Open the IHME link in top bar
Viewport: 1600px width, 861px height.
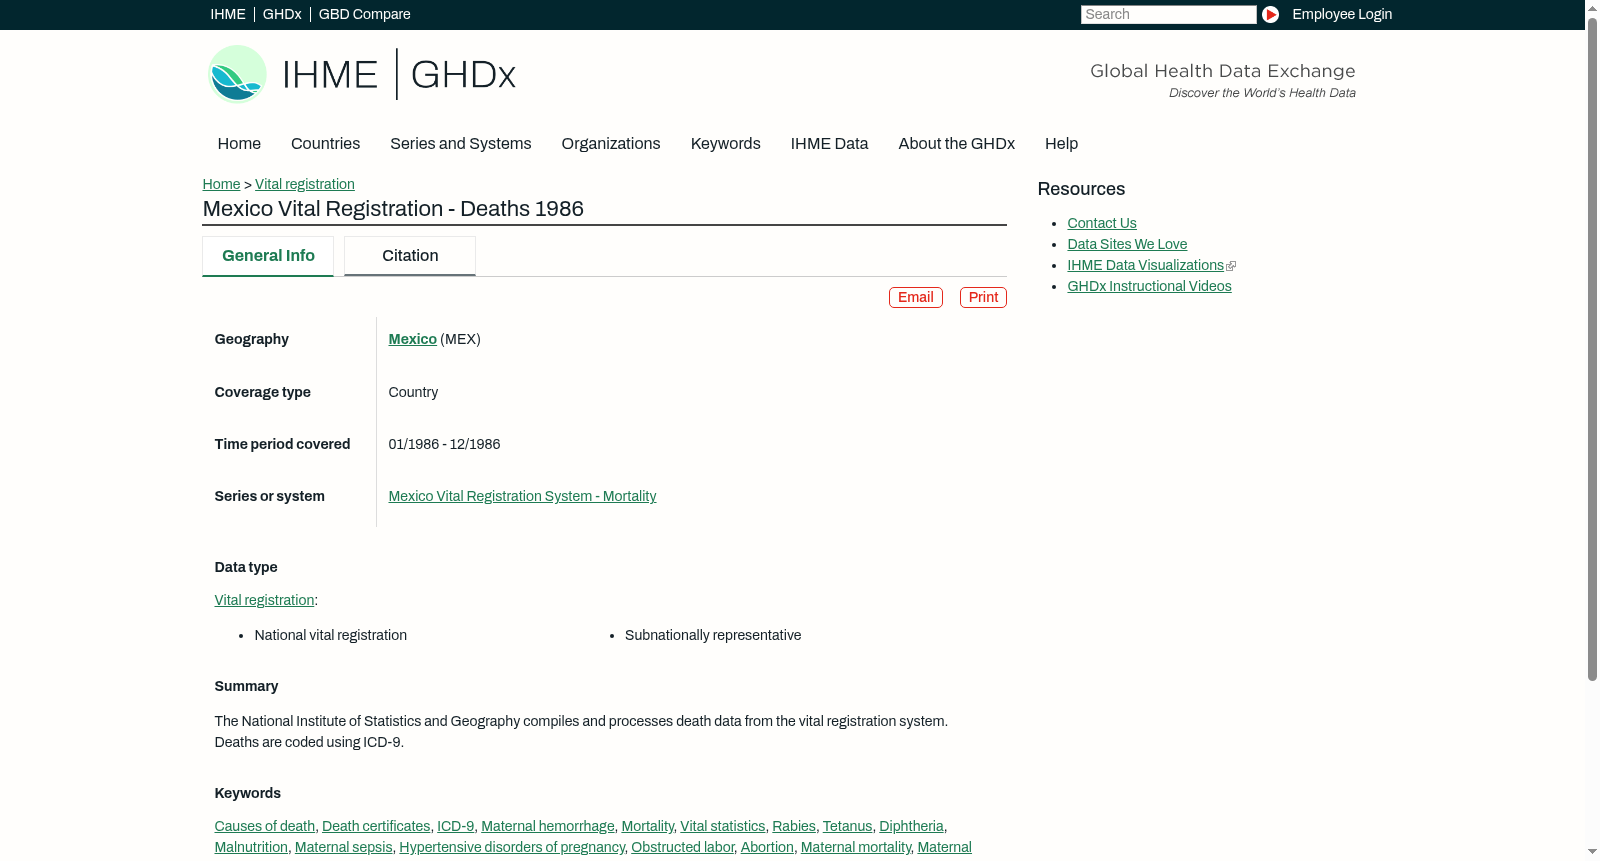click(228, 14)
